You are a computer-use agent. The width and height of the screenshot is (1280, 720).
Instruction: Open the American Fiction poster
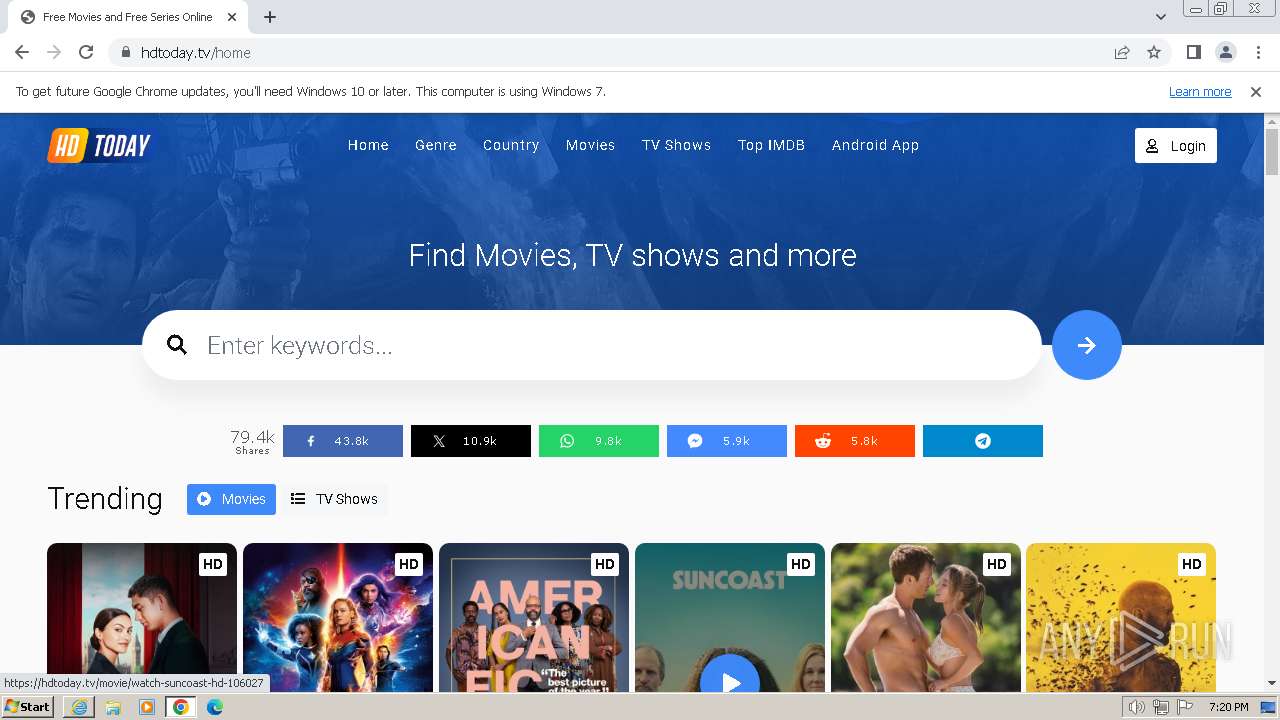pyautogui.click(x=534, y=617)
